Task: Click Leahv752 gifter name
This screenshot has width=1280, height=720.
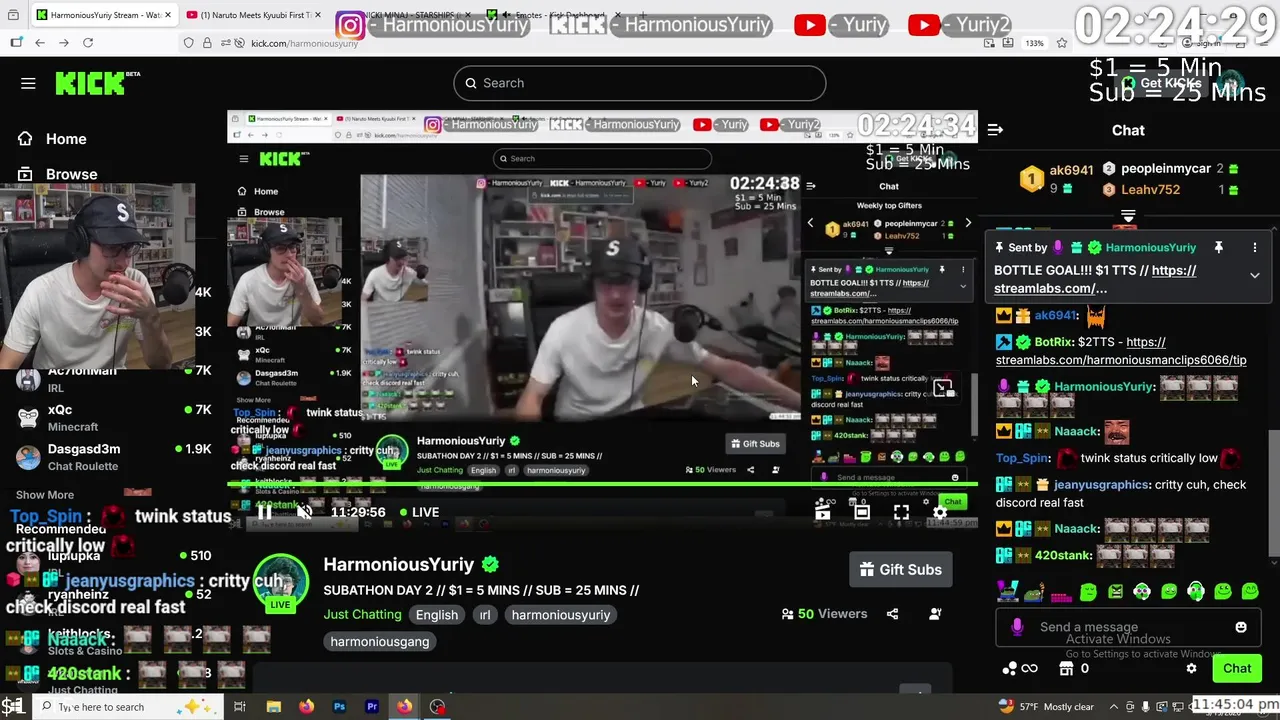Action: (x=1150, y=189)
